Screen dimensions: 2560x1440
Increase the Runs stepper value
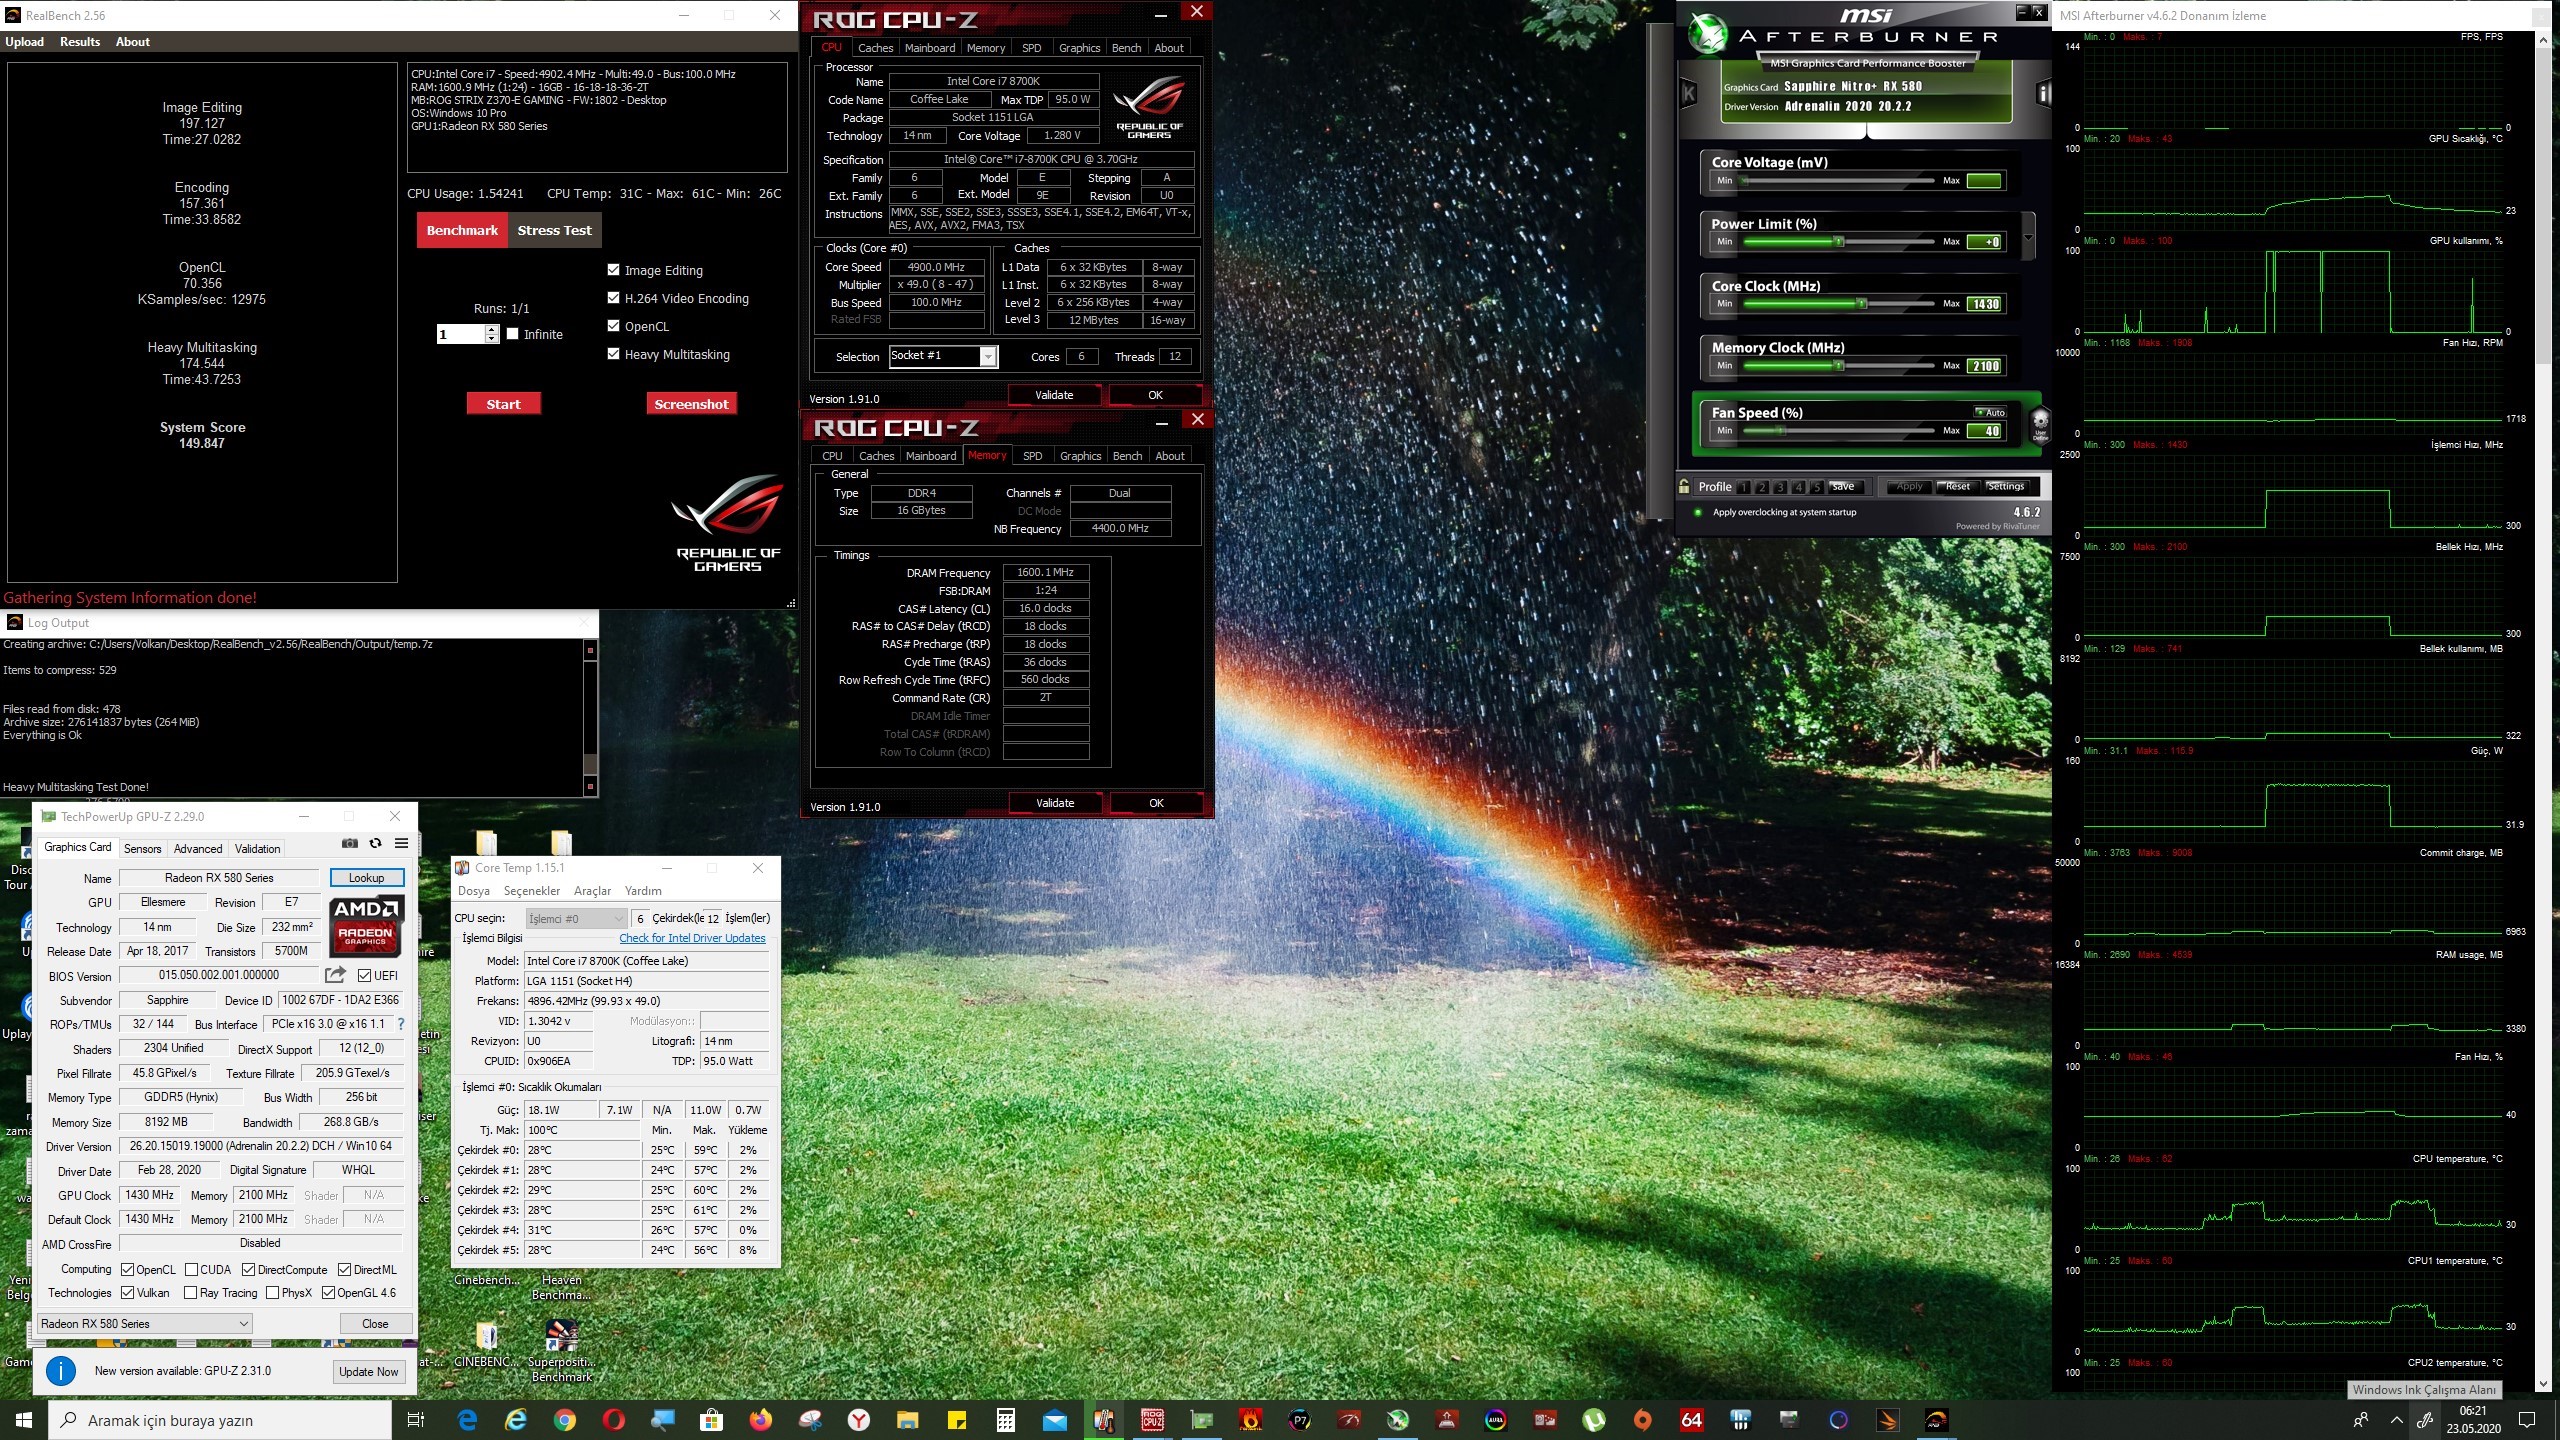pyautogui.click(x=492, y=329)
